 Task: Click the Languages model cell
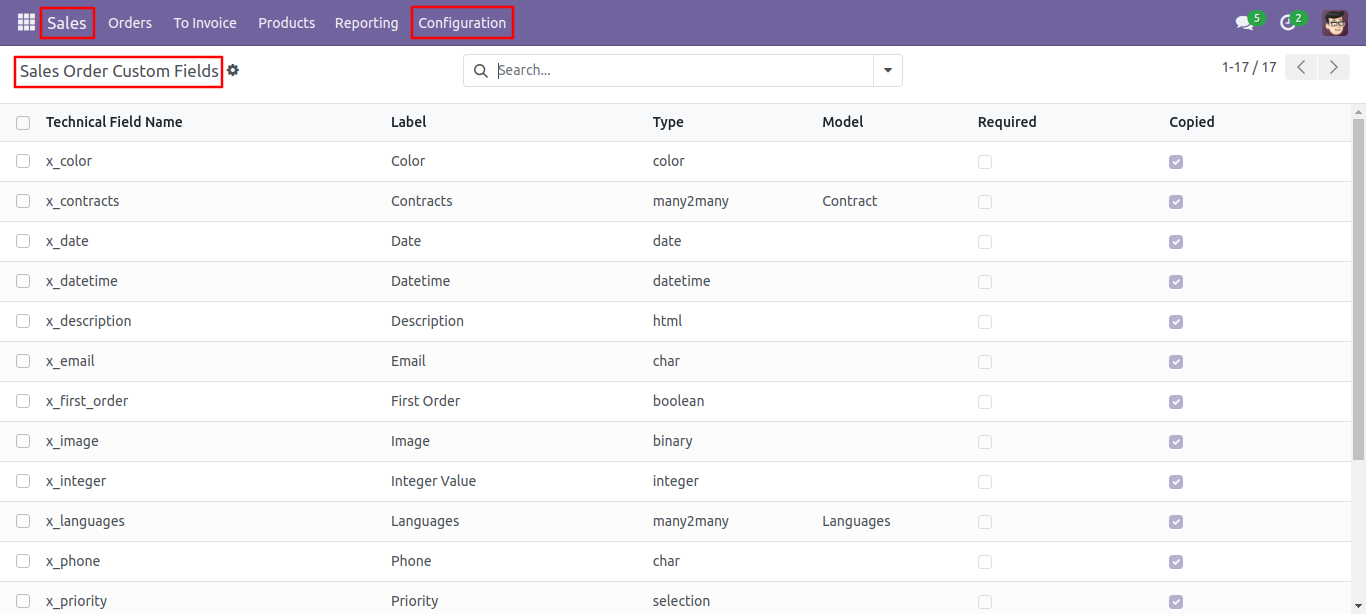856,521
